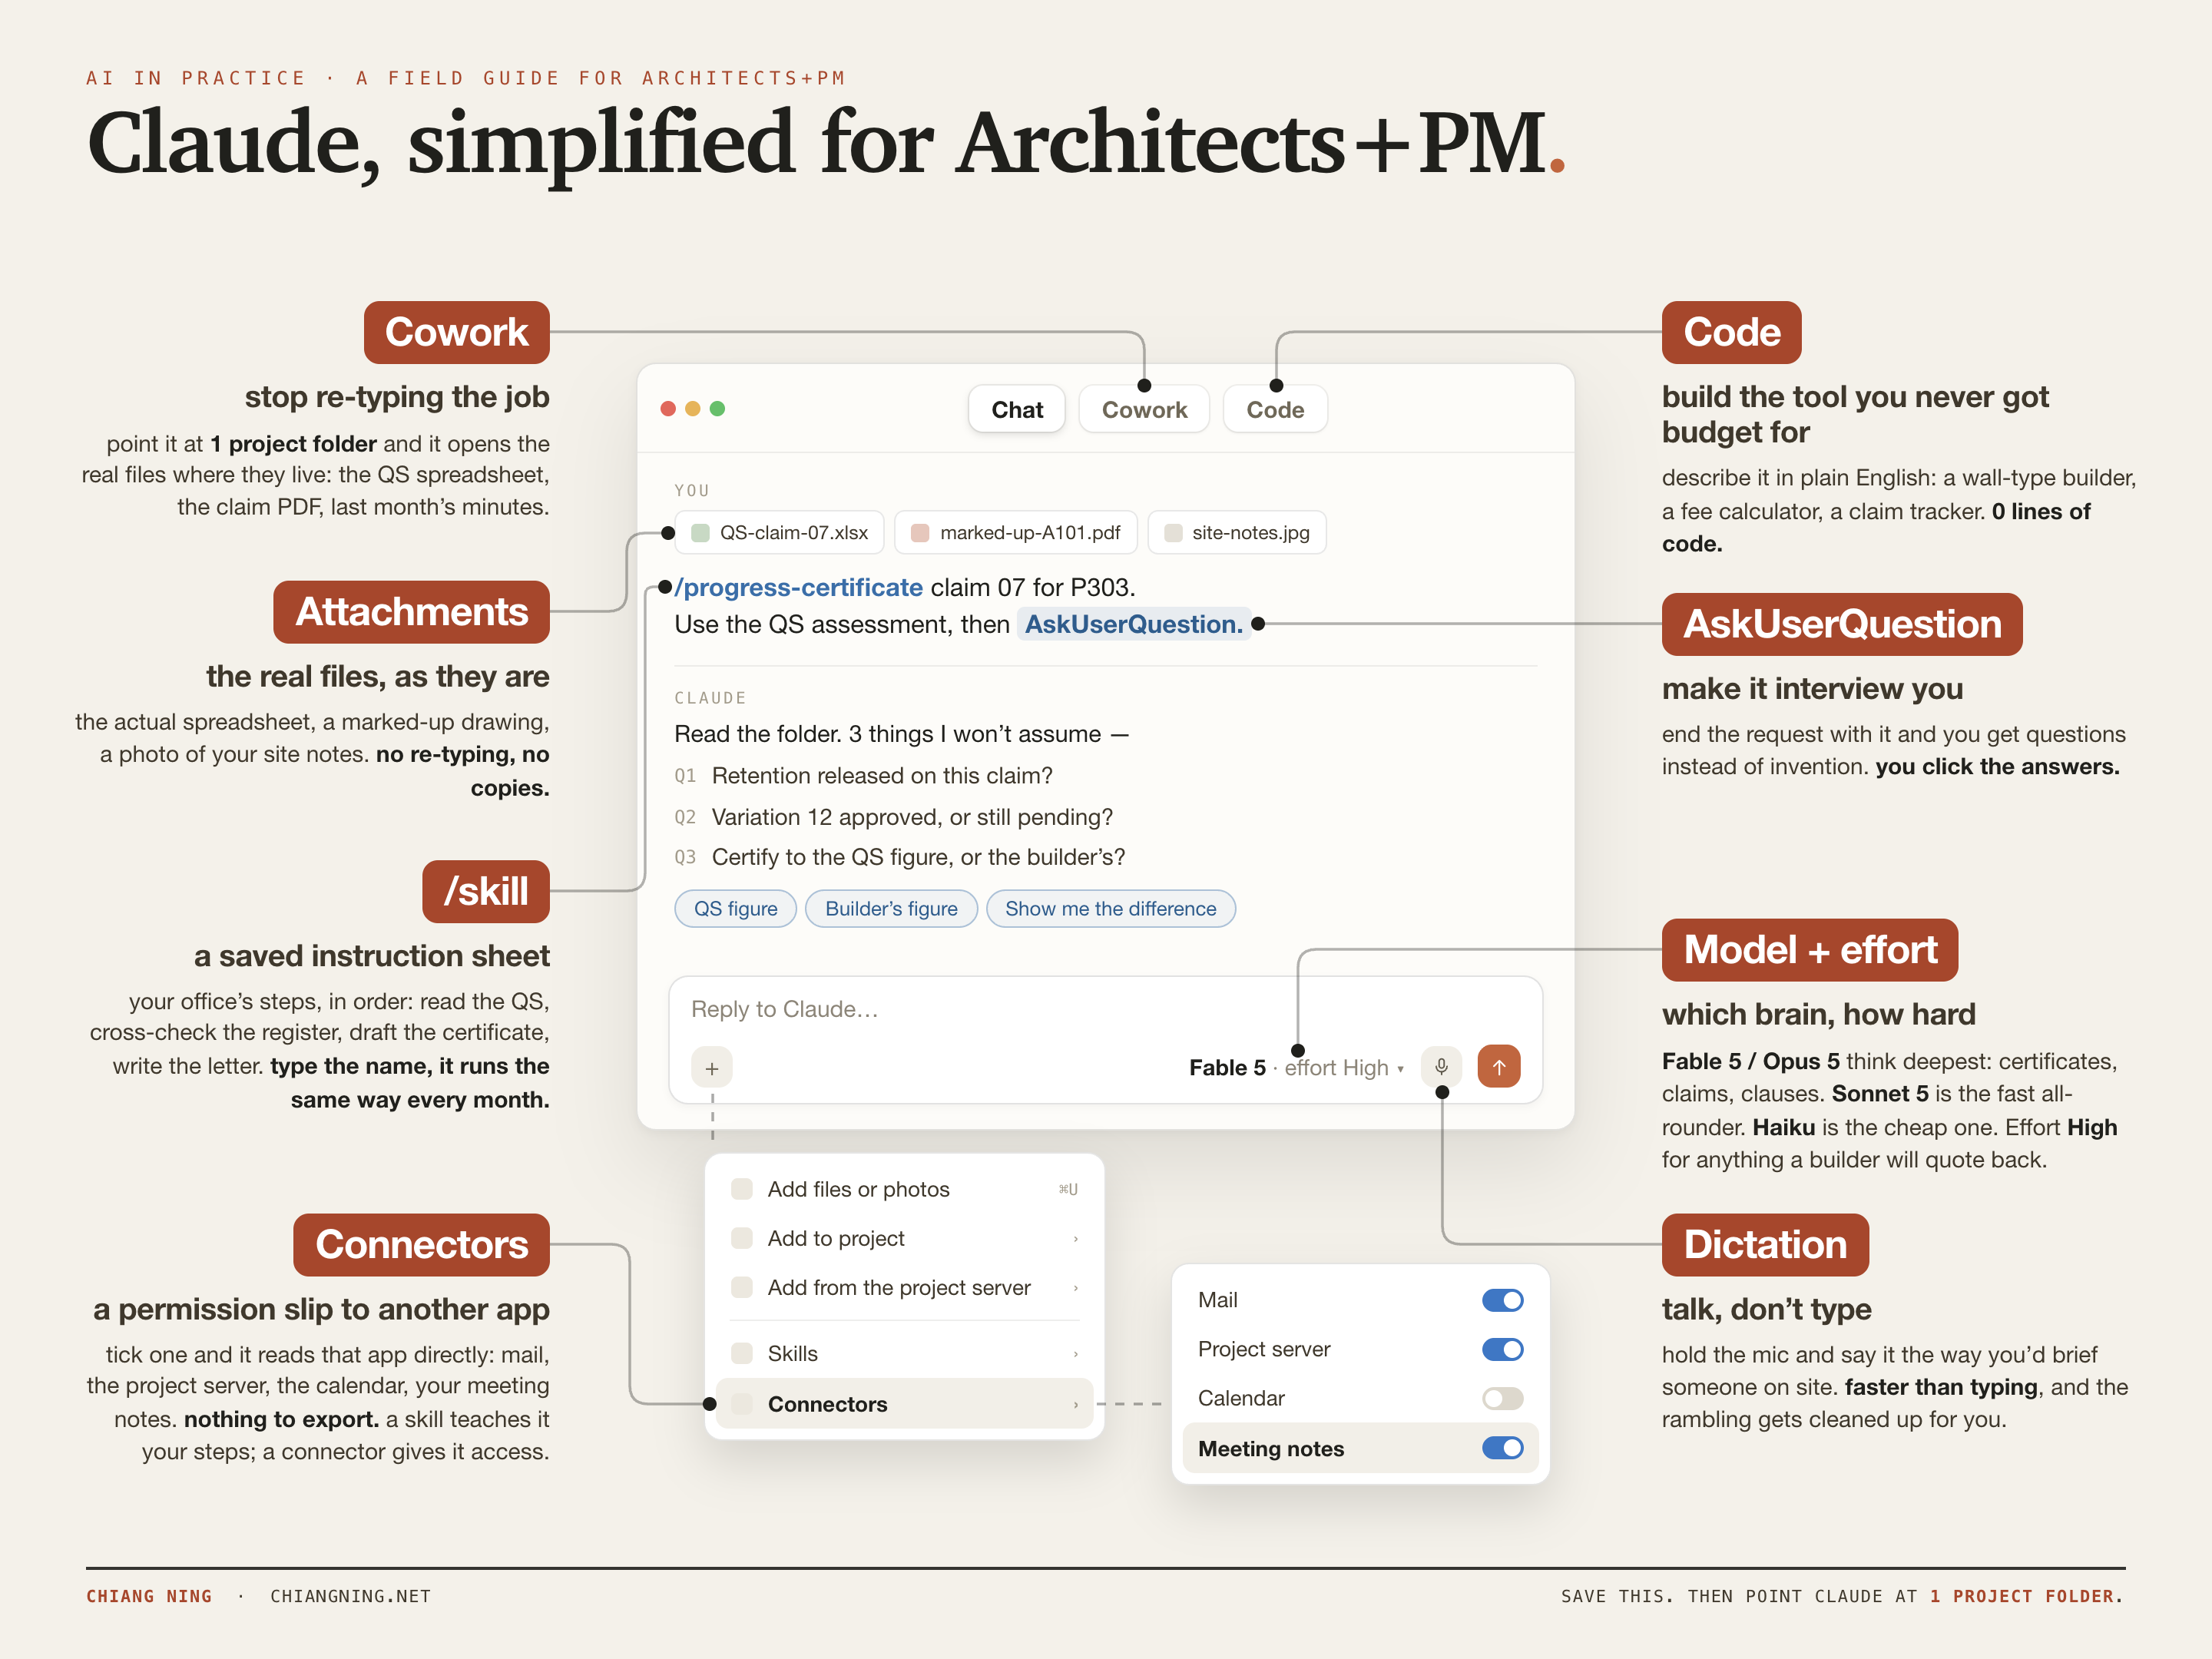This screenshot has width=2212, height=1659.
Task: Minimize the window with the yellow dot
Action: pyautogui.click(x=692, y=408)
